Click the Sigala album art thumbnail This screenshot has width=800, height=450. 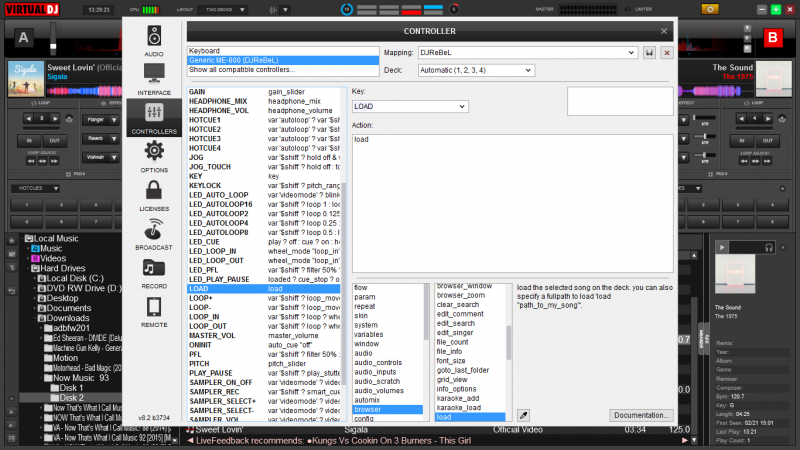26,79
